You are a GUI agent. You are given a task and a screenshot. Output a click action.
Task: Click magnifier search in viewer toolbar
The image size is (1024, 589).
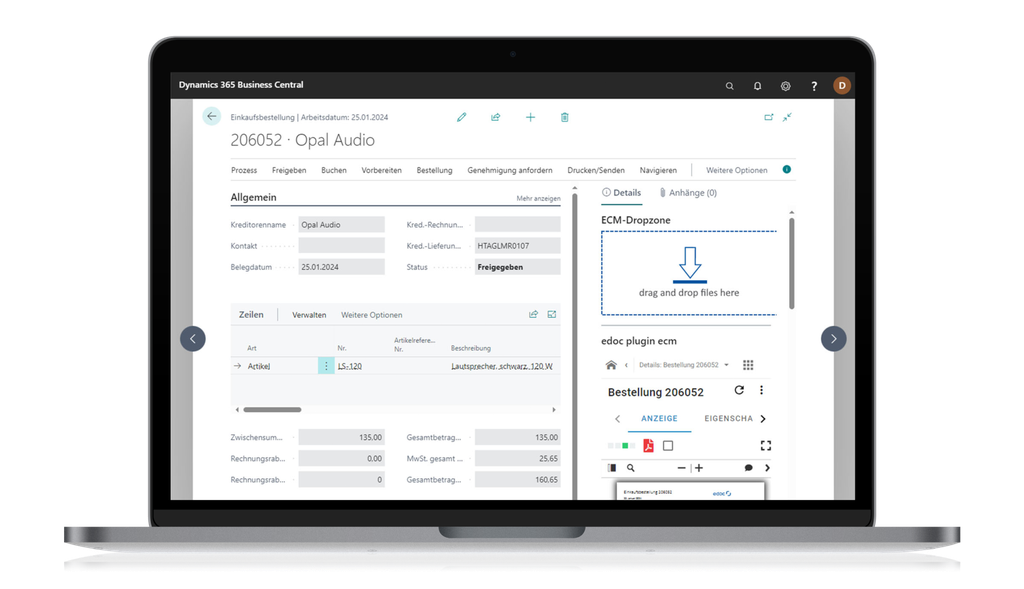631,468
